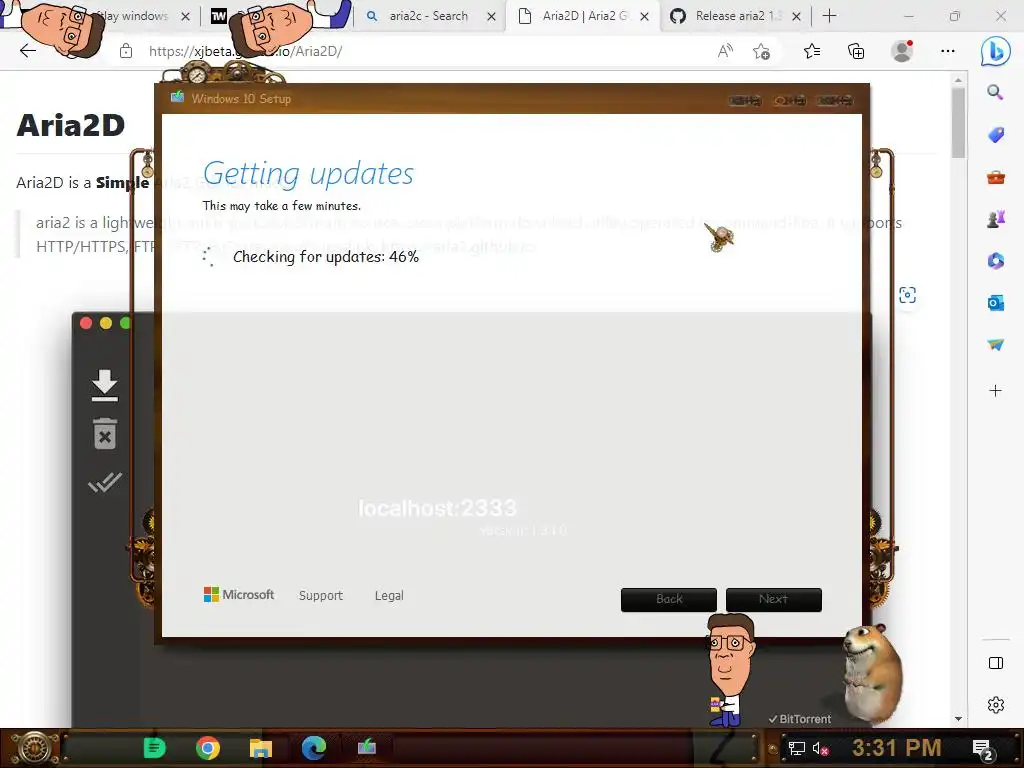Viewport: 1024px width, 768px height.
Task: Open Edge Settings and more menu
Action: tap(948, 51)
